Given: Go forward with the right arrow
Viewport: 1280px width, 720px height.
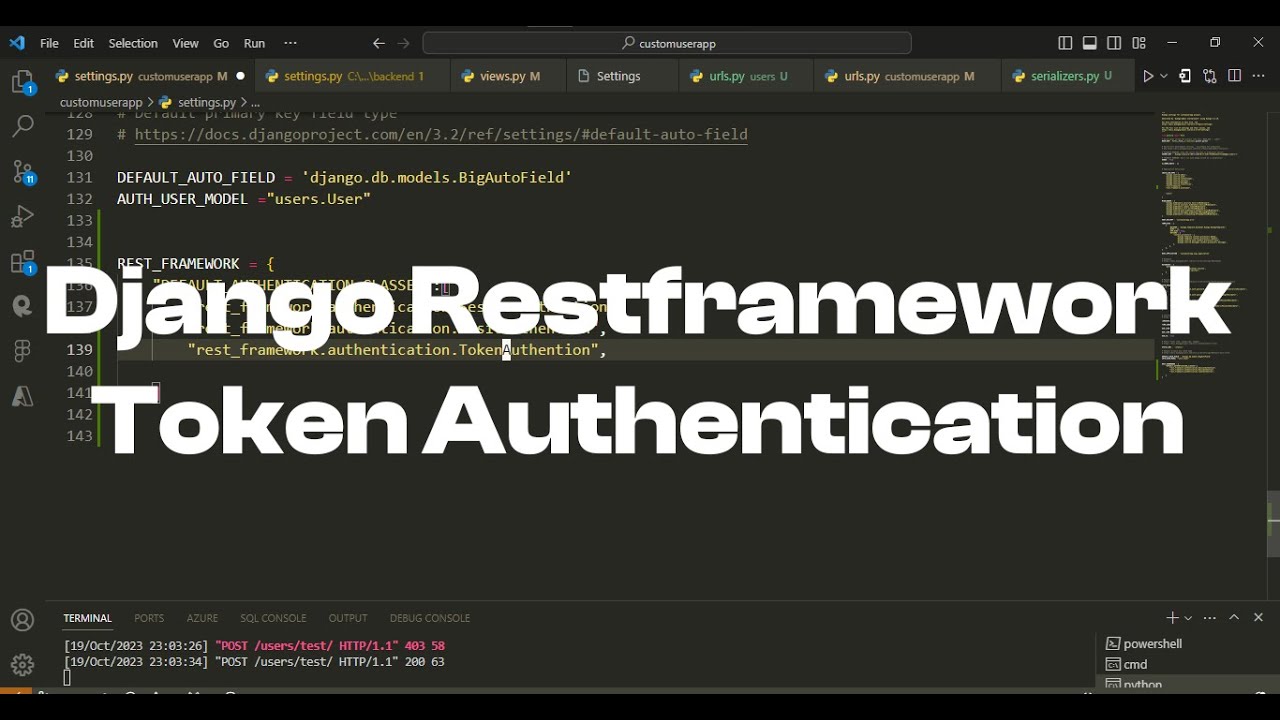Looking at the screenshot, I should tap(404, 43).
